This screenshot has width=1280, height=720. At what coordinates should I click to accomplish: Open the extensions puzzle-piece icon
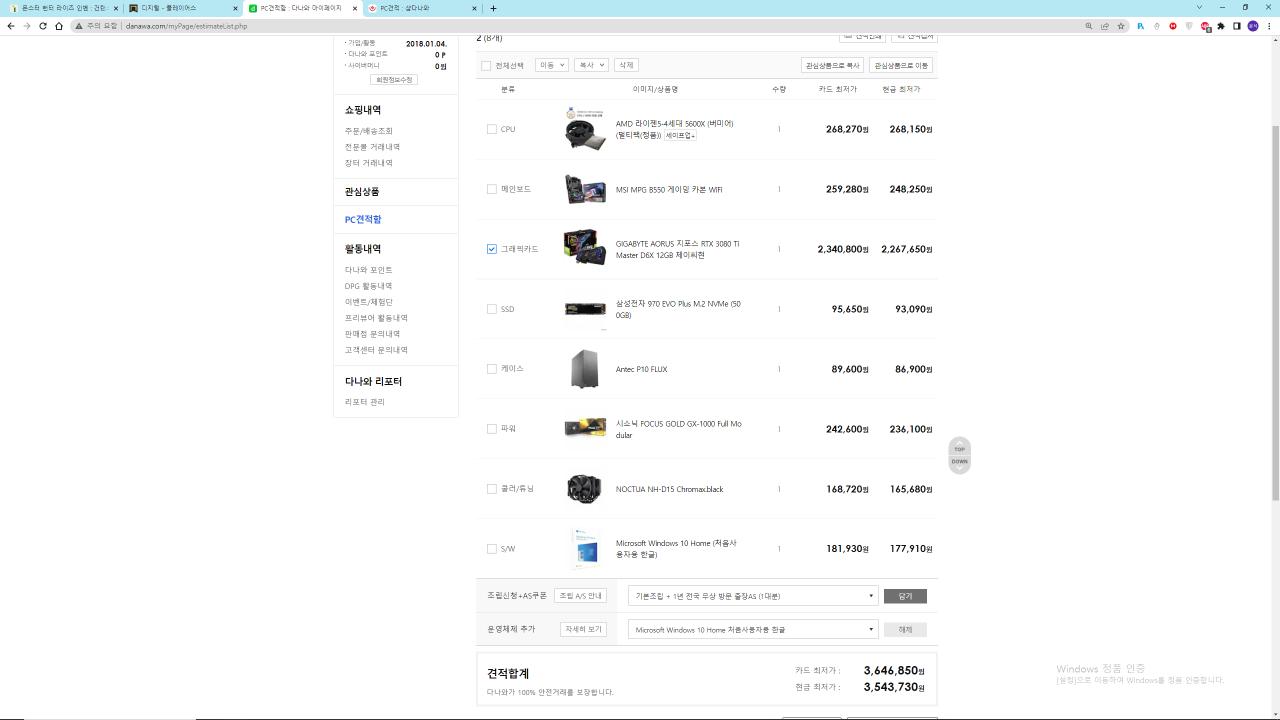click(1221, 26)
